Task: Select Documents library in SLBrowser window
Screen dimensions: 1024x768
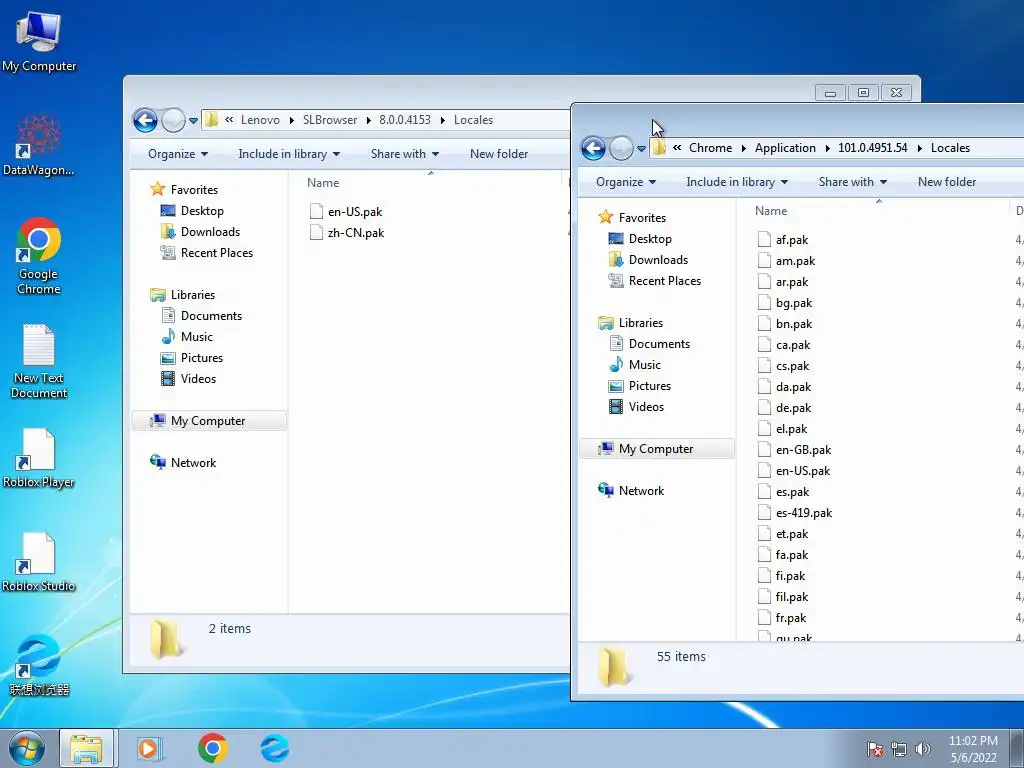Action: (x=211, y=316)
